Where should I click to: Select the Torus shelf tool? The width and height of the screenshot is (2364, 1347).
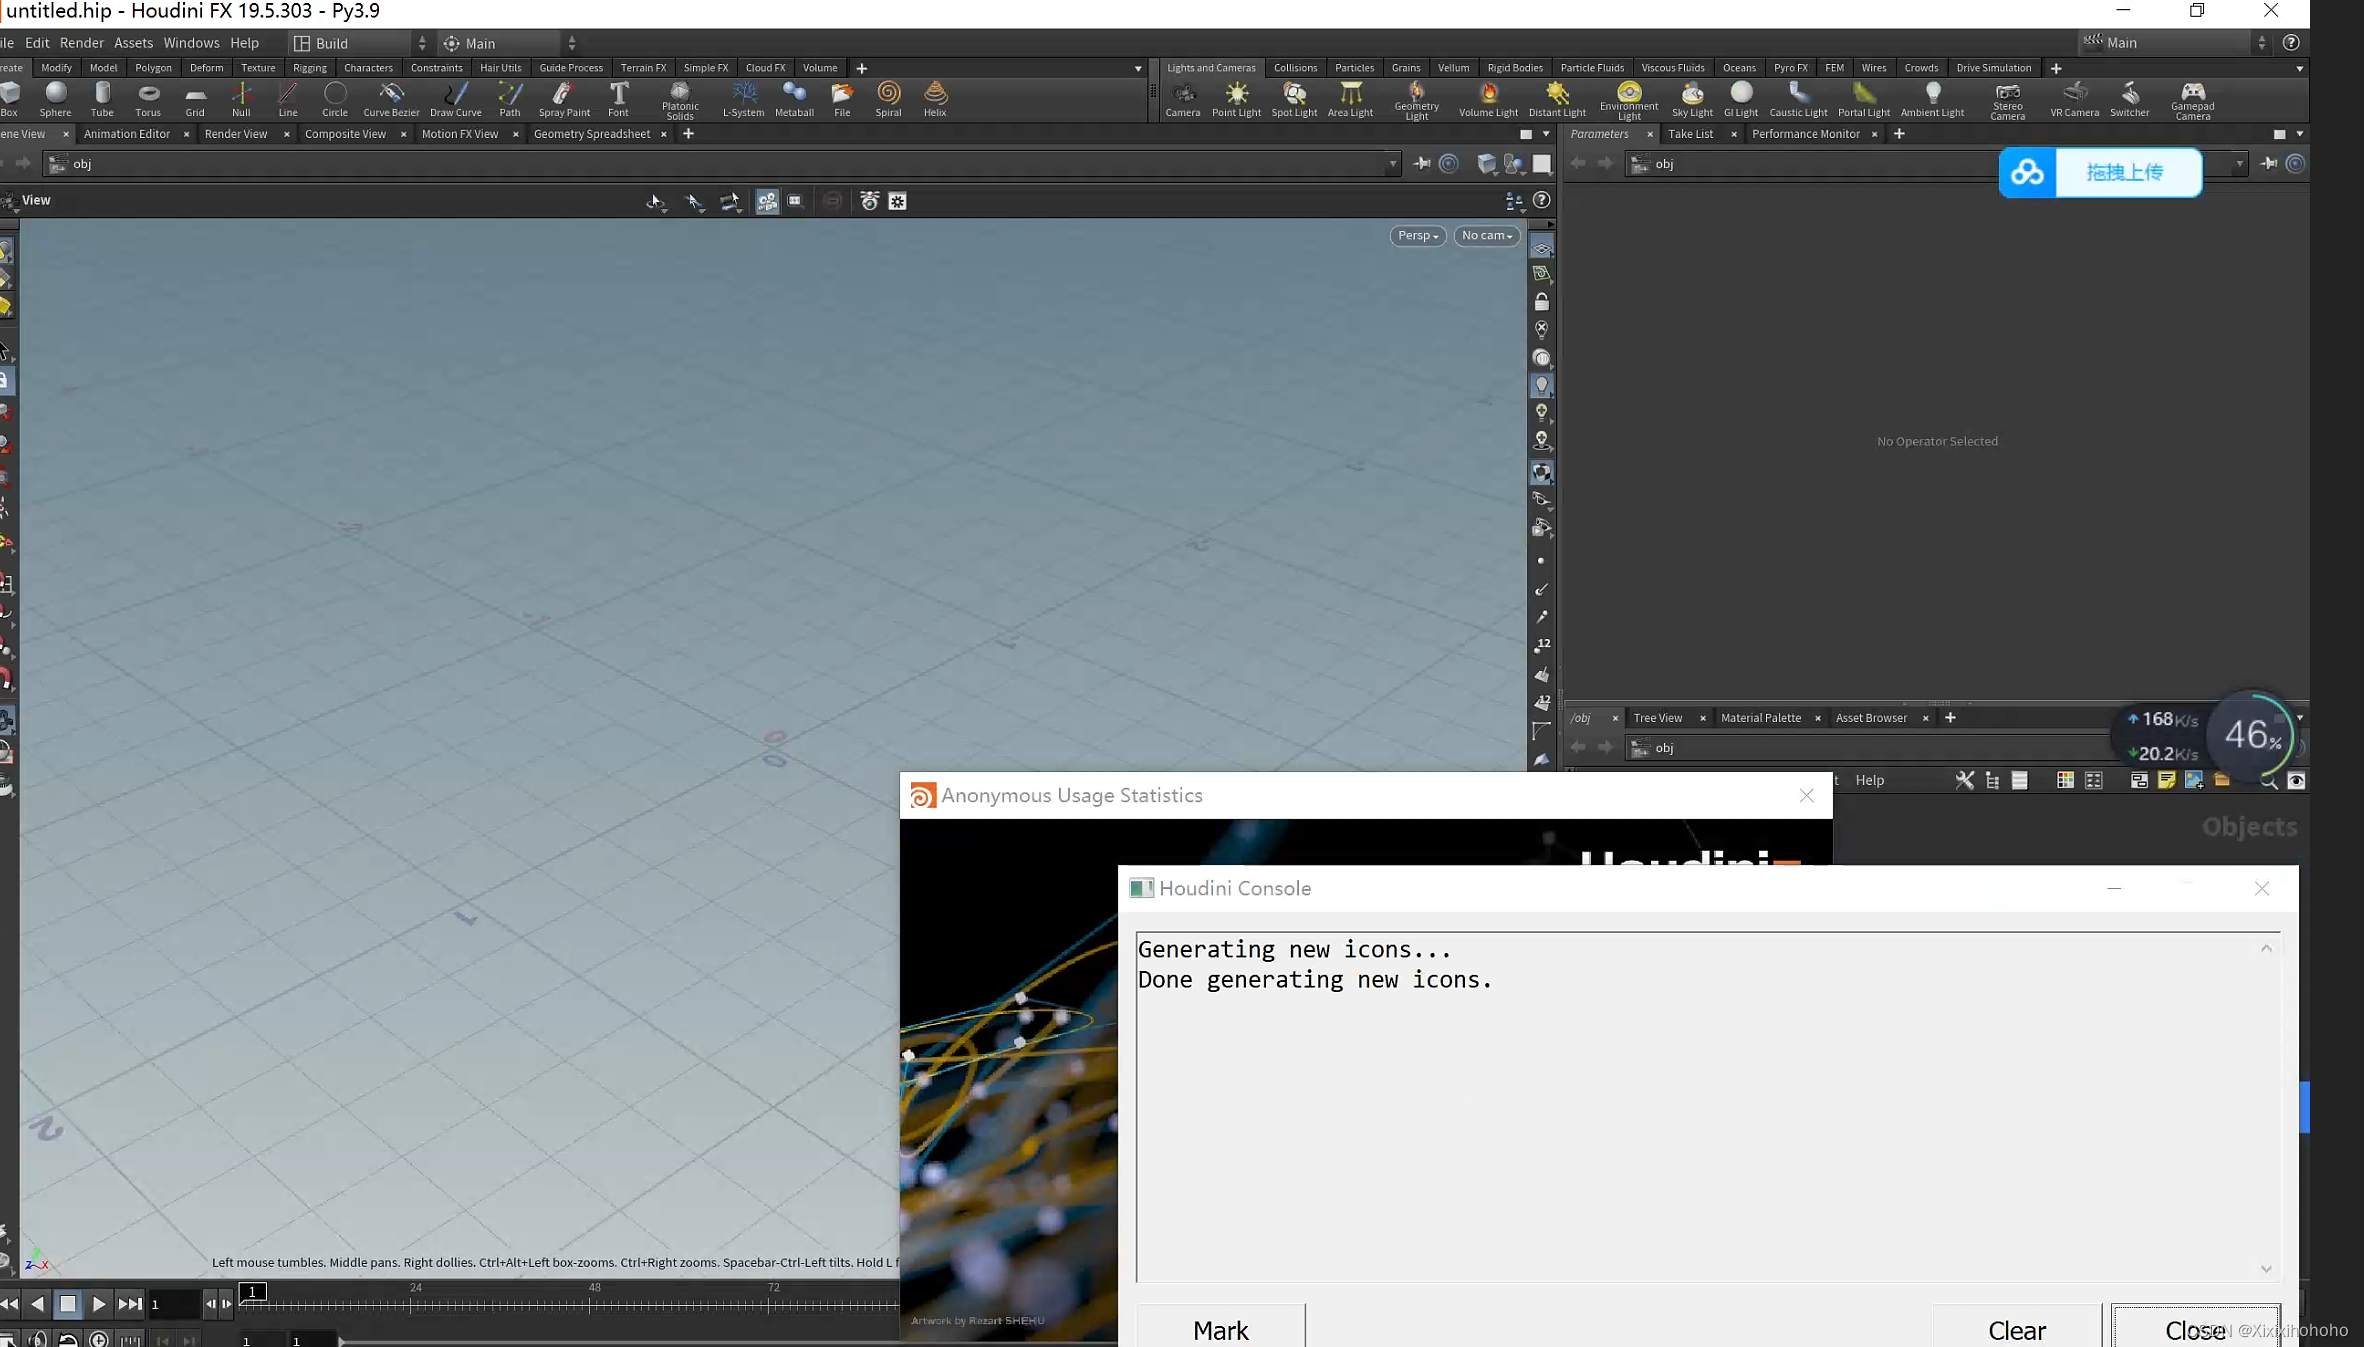point(148,99)
